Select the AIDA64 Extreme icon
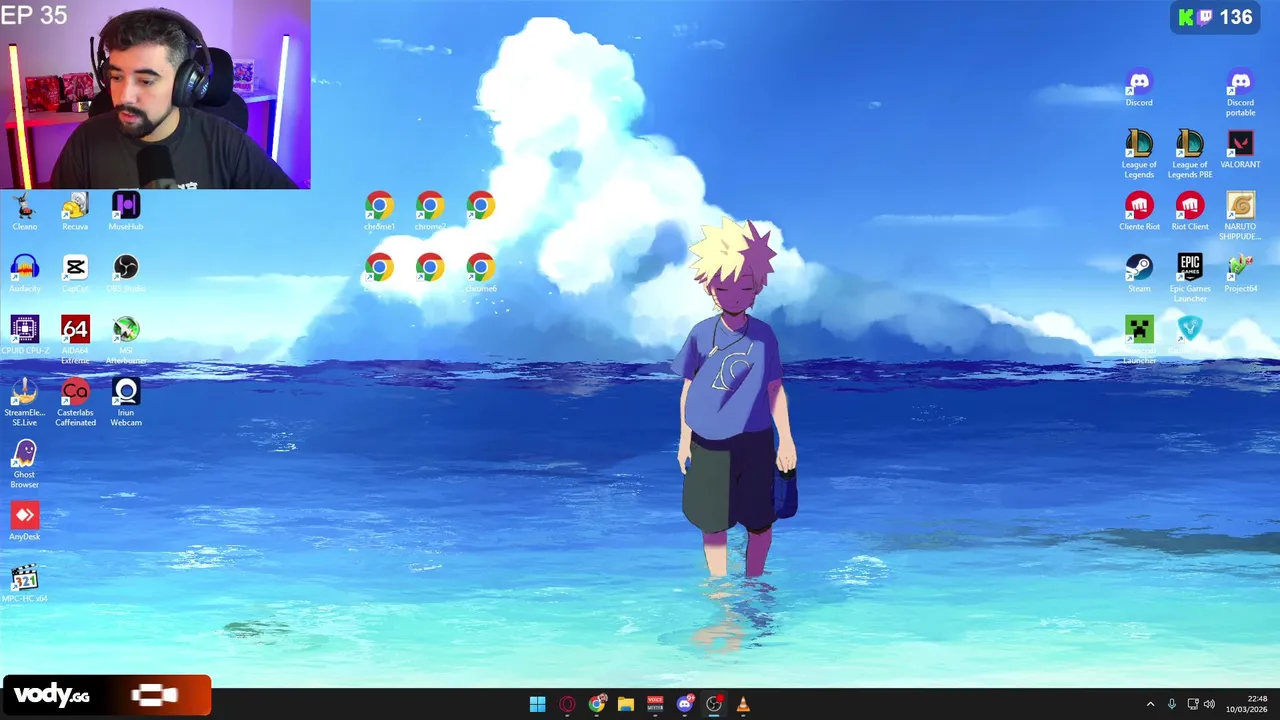The image size is (1280, 720). pos(75,340)
